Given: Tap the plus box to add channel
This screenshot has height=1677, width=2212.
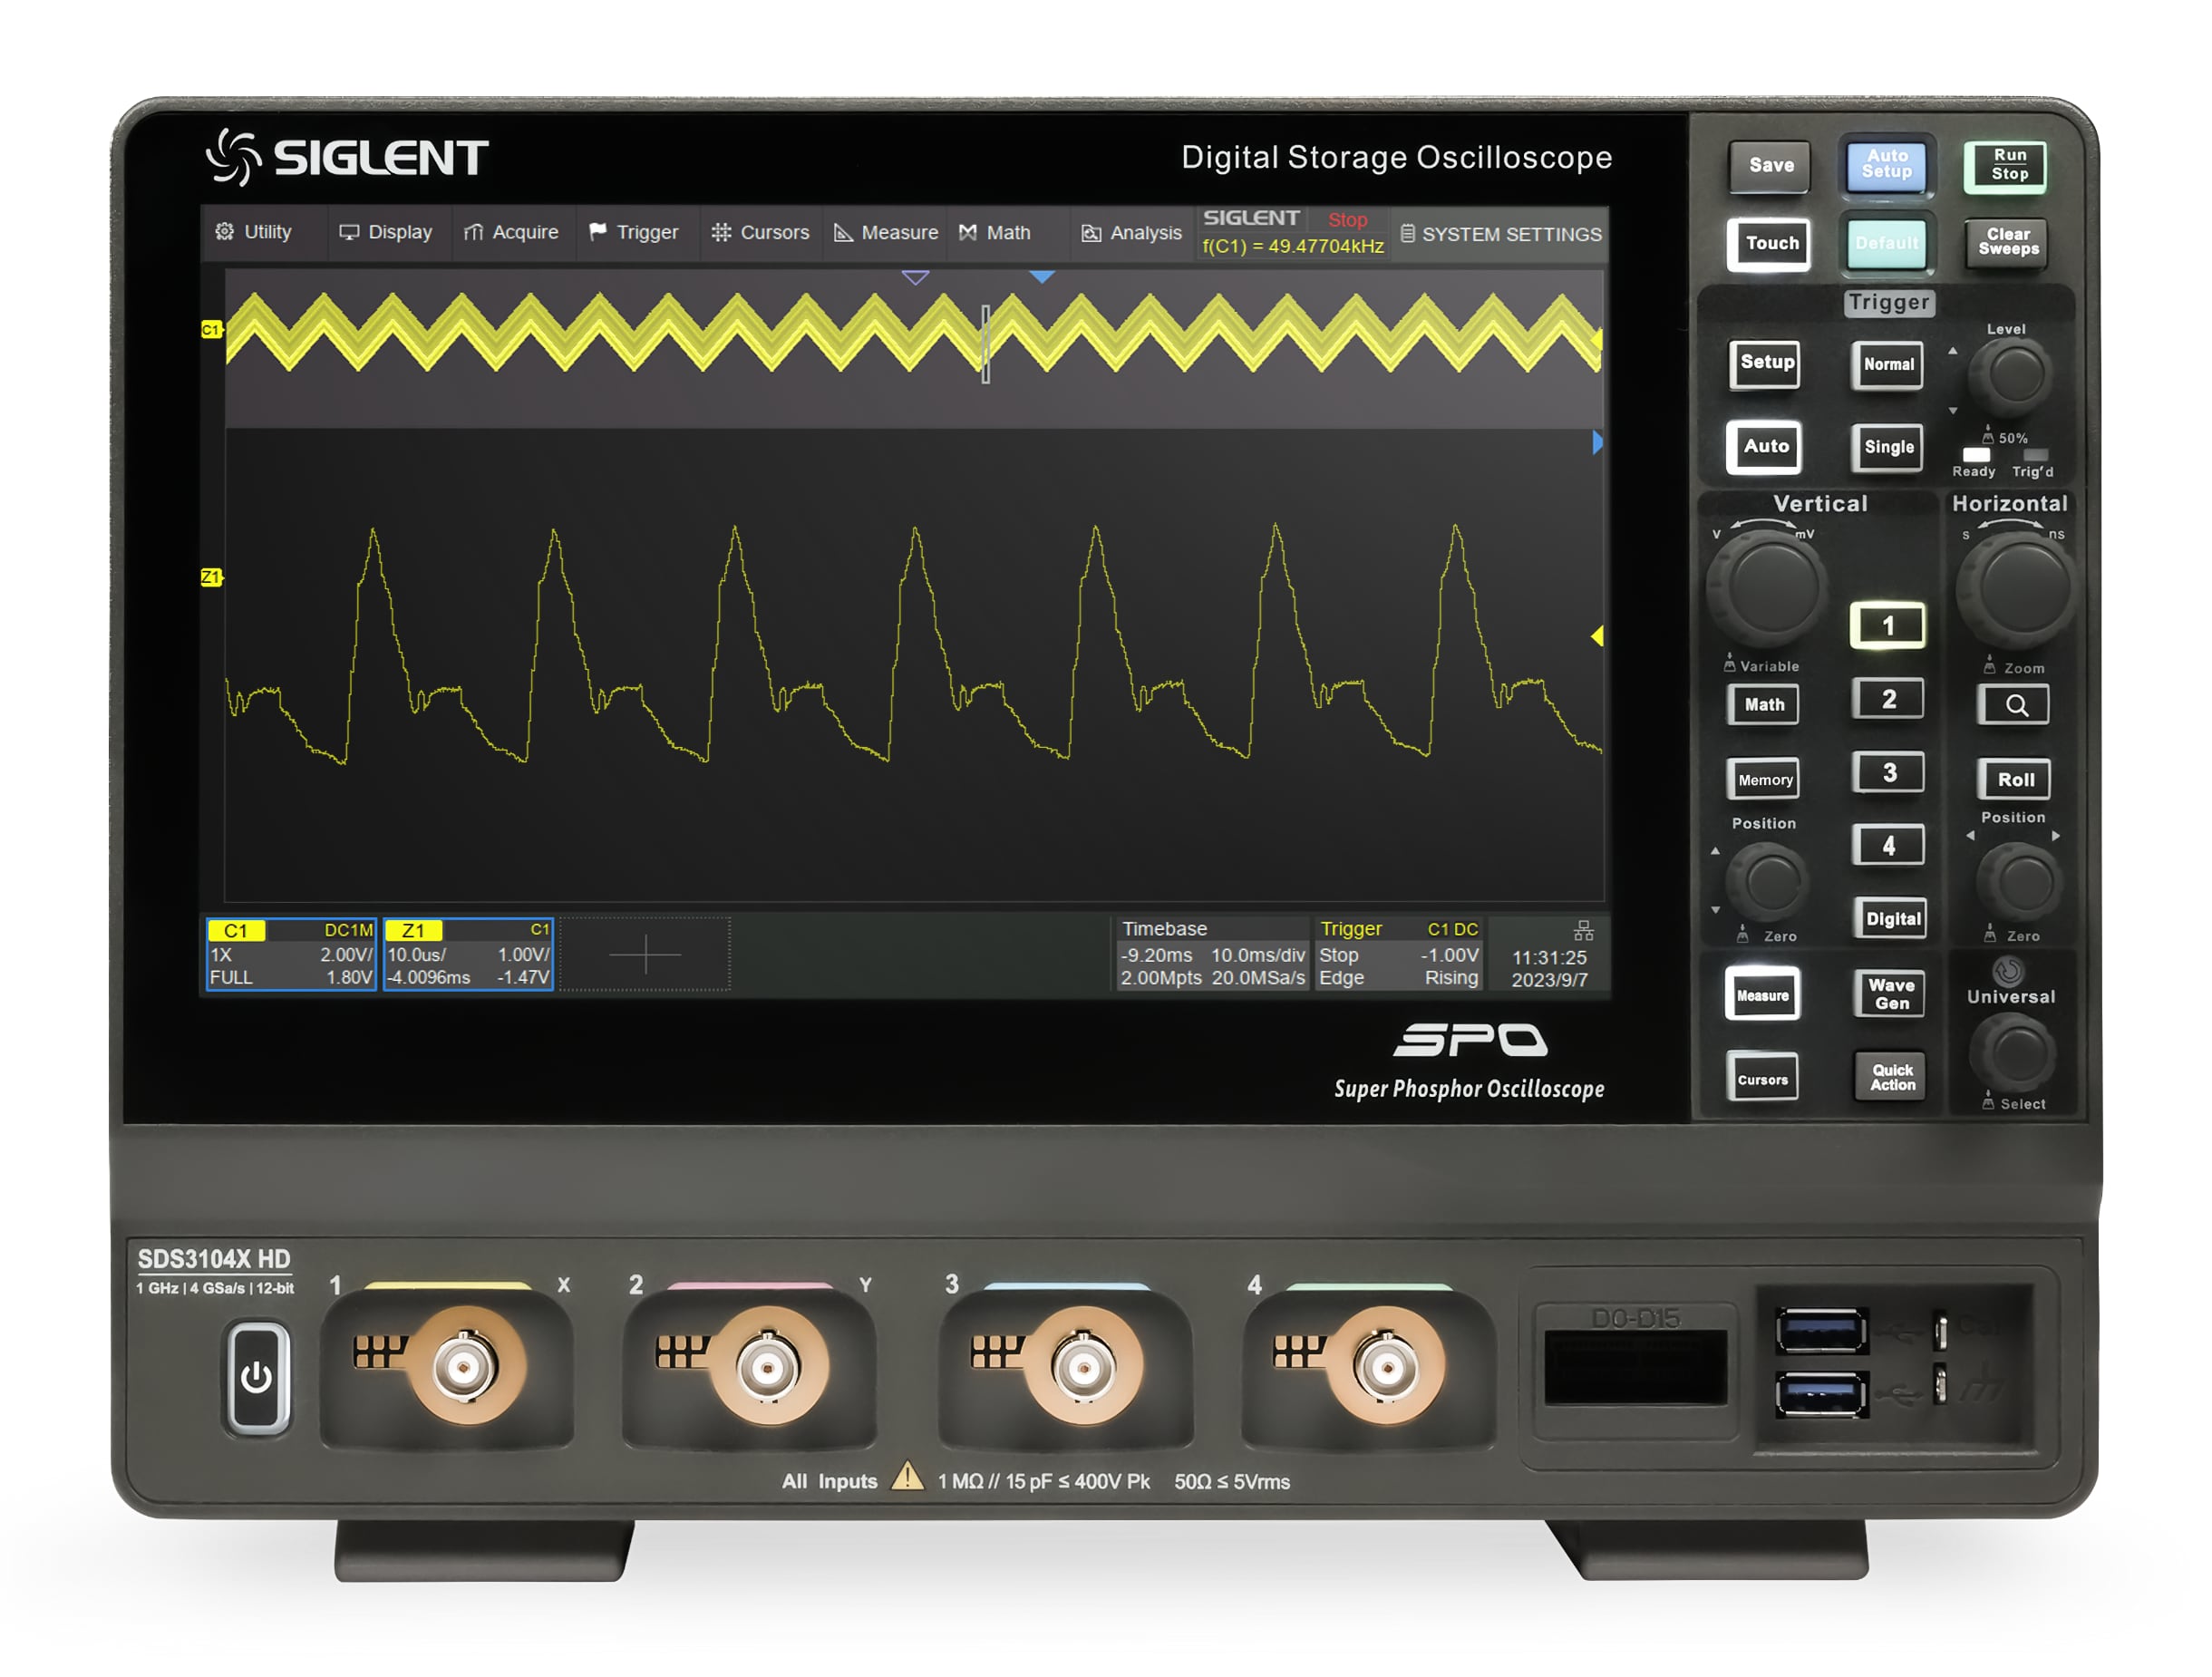Looking at the screenshot, I should [x=645, y=954].
